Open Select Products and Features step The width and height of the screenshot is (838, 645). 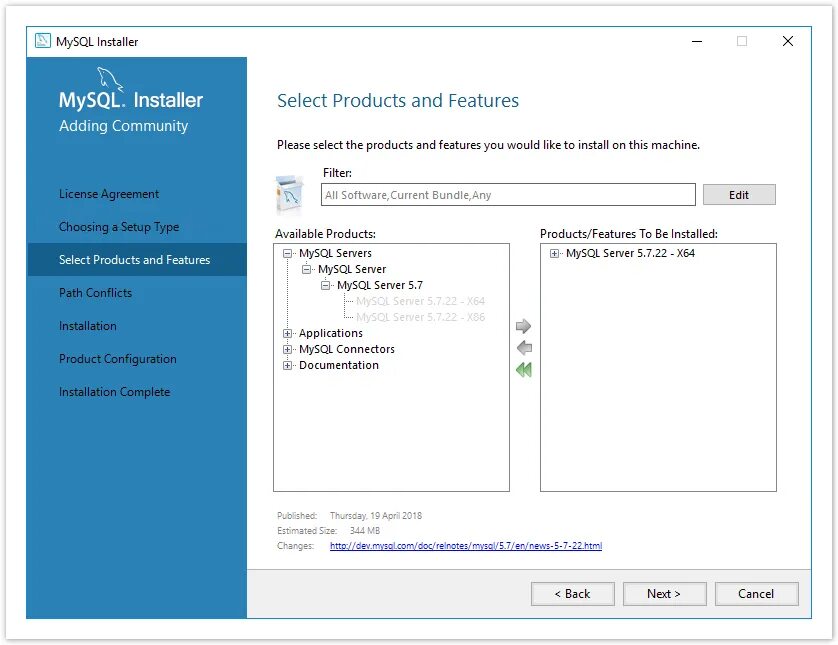click(135, 260)
